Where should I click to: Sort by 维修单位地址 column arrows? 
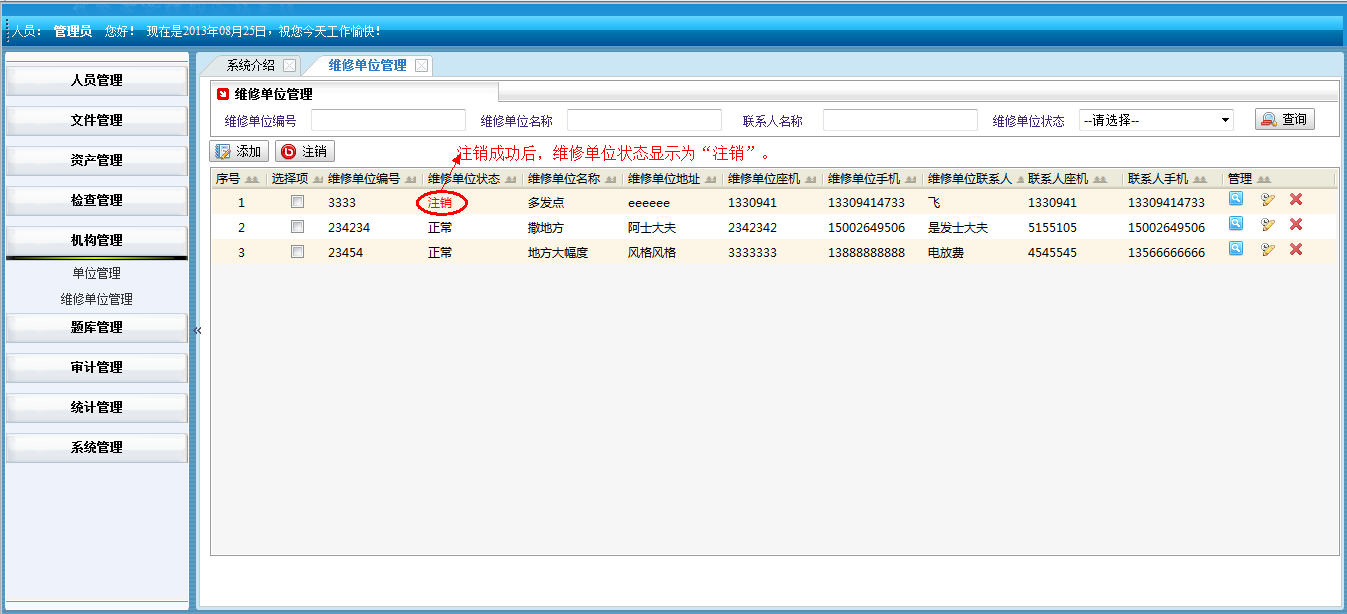coord(712,179)
